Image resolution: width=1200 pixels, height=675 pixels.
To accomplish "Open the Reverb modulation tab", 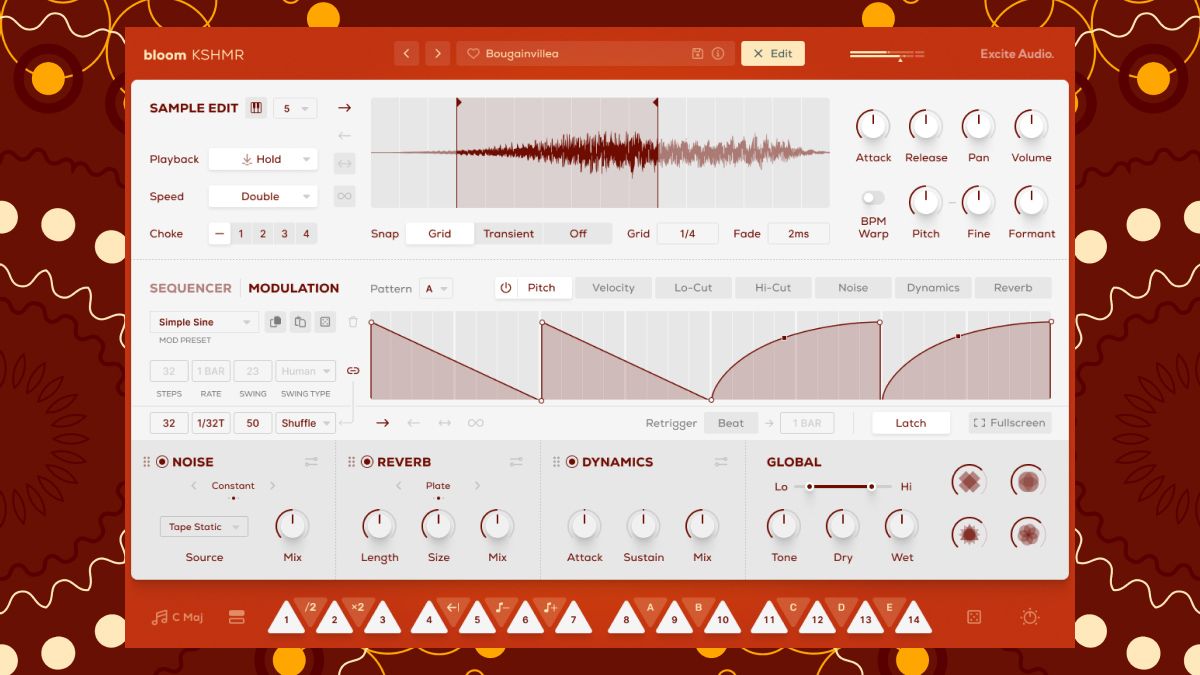I will click(x=1013, y=288).
